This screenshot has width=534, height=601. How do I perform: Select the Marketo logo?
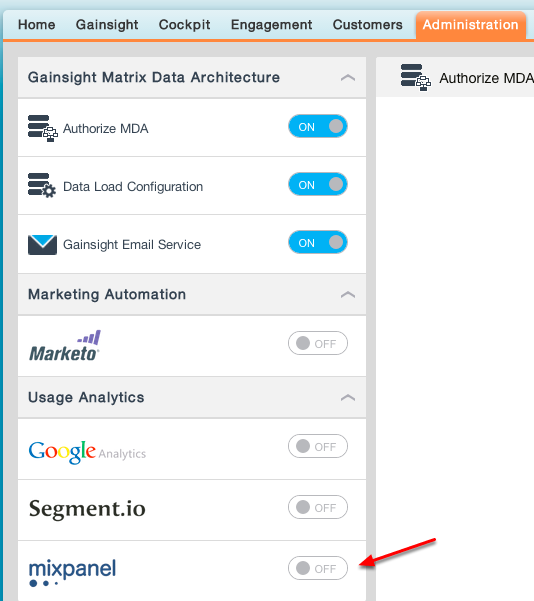[65, 346]
